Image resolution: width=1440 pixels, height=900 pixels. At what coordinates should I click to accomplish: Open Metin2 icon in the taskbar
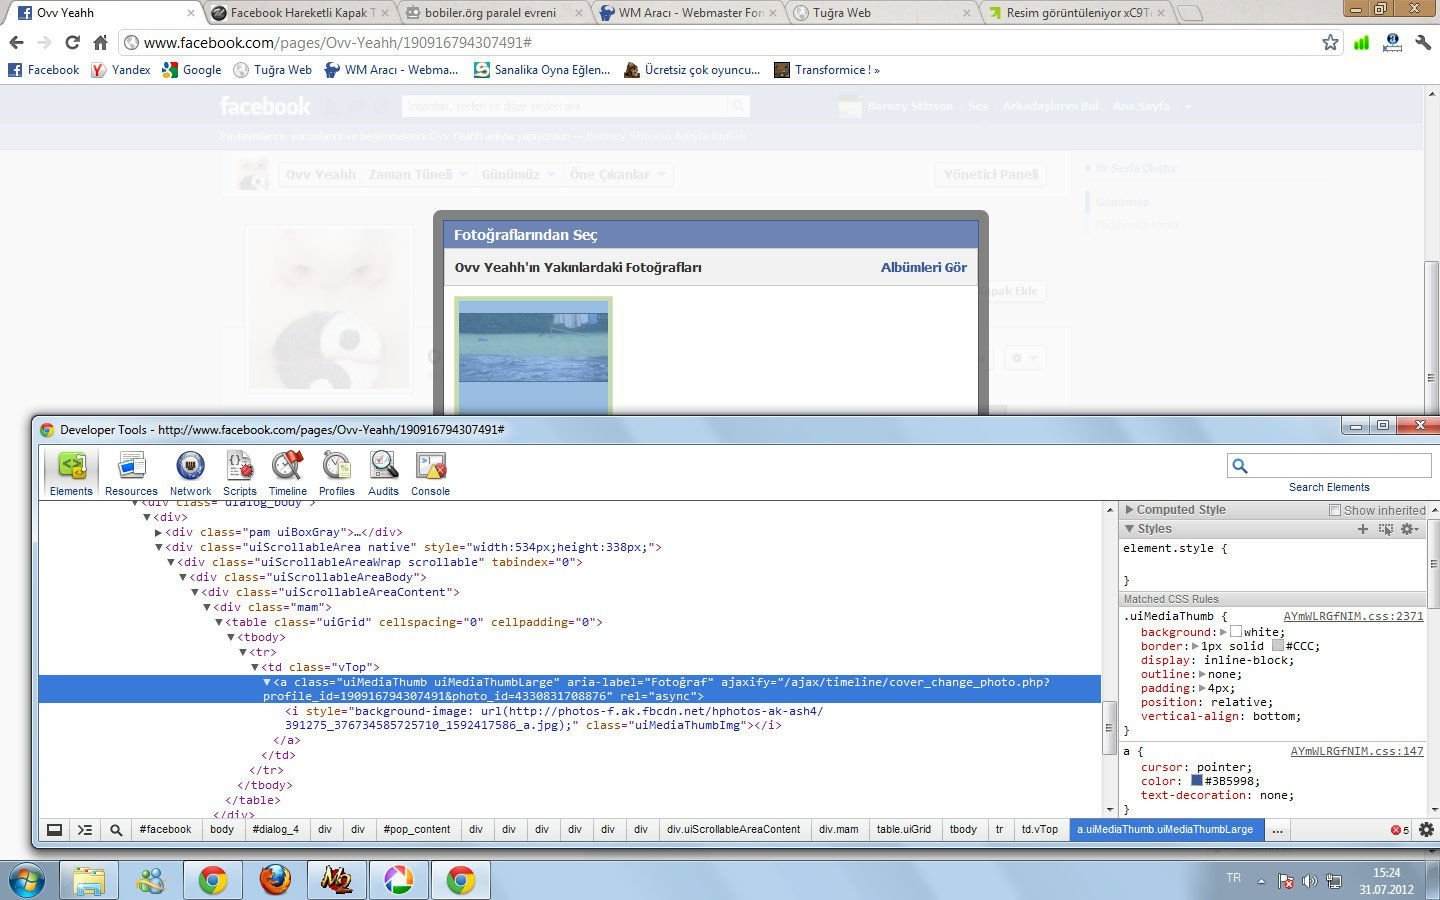click(x=336, y=880)
